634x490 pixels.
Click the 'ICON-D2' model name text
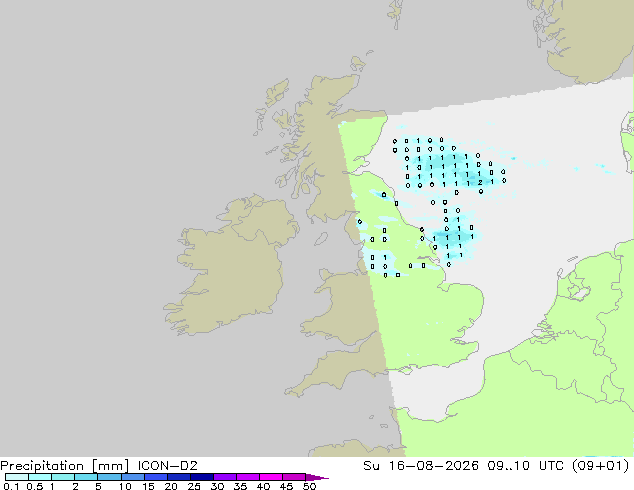coord(167,466)
